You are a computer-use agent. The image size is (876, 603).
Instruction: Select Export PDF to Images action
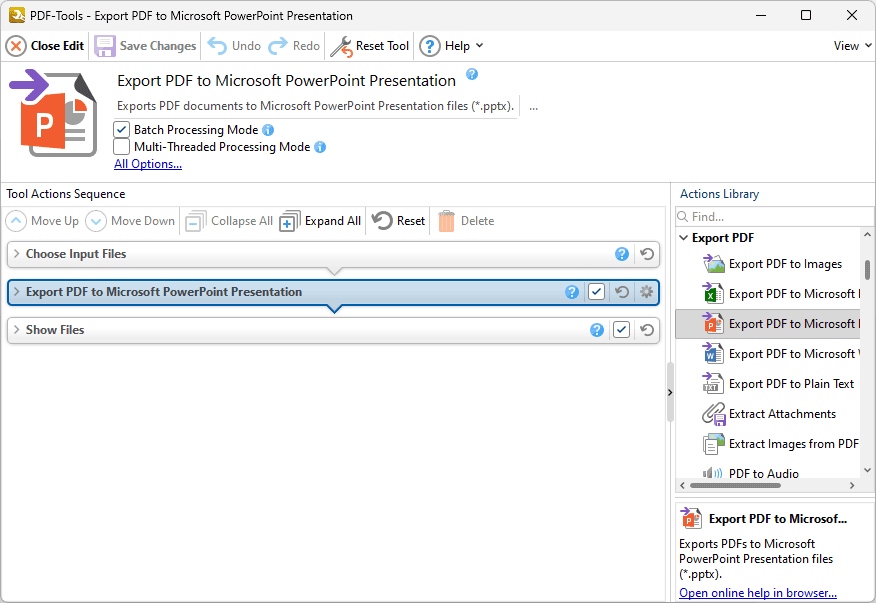pyautogui.click(x=772, y=264)
